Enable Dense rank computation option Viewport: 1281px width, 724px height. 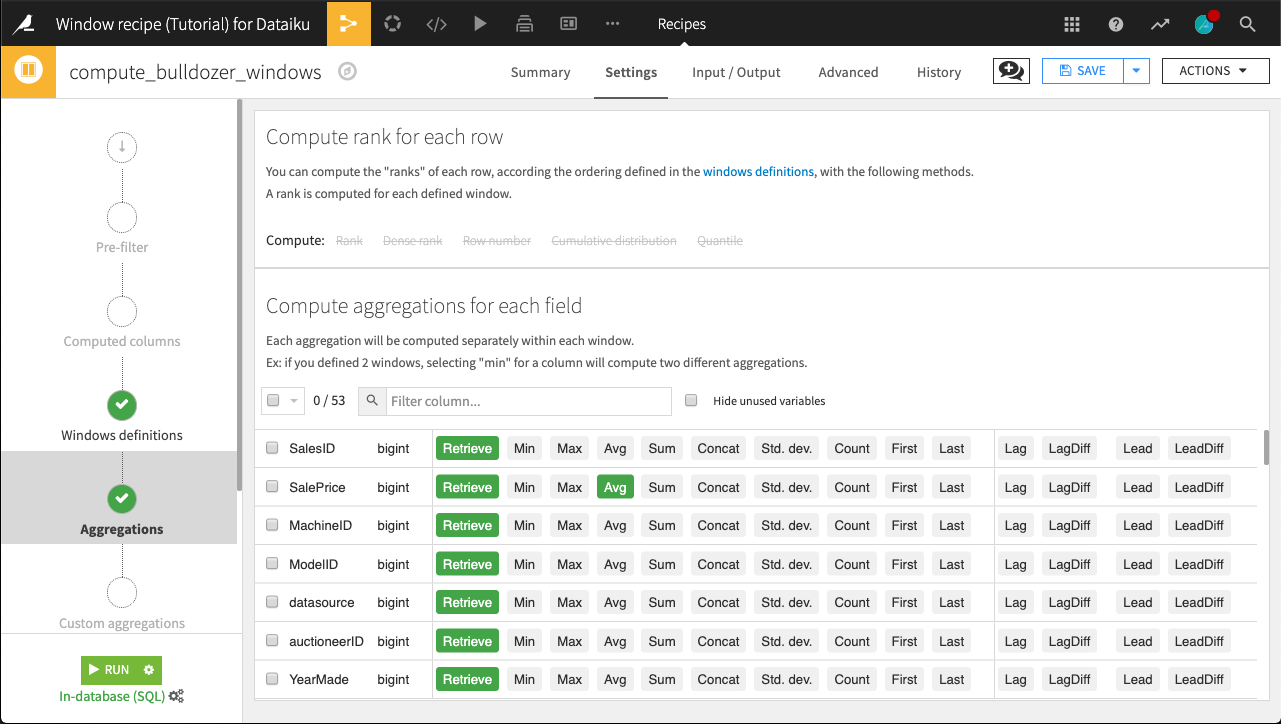click(413, 241)
